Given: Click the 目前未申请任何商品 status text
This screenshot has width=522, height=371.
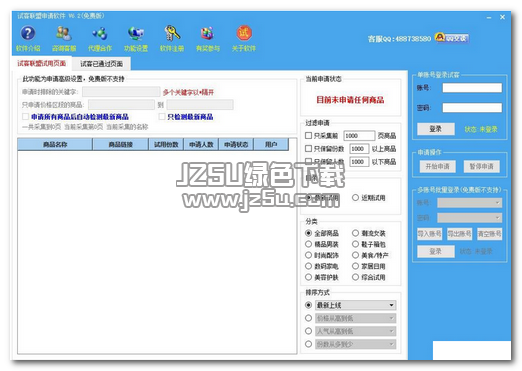Looking at the screenshot, I should pyautogui.click(x=350, y=100).
